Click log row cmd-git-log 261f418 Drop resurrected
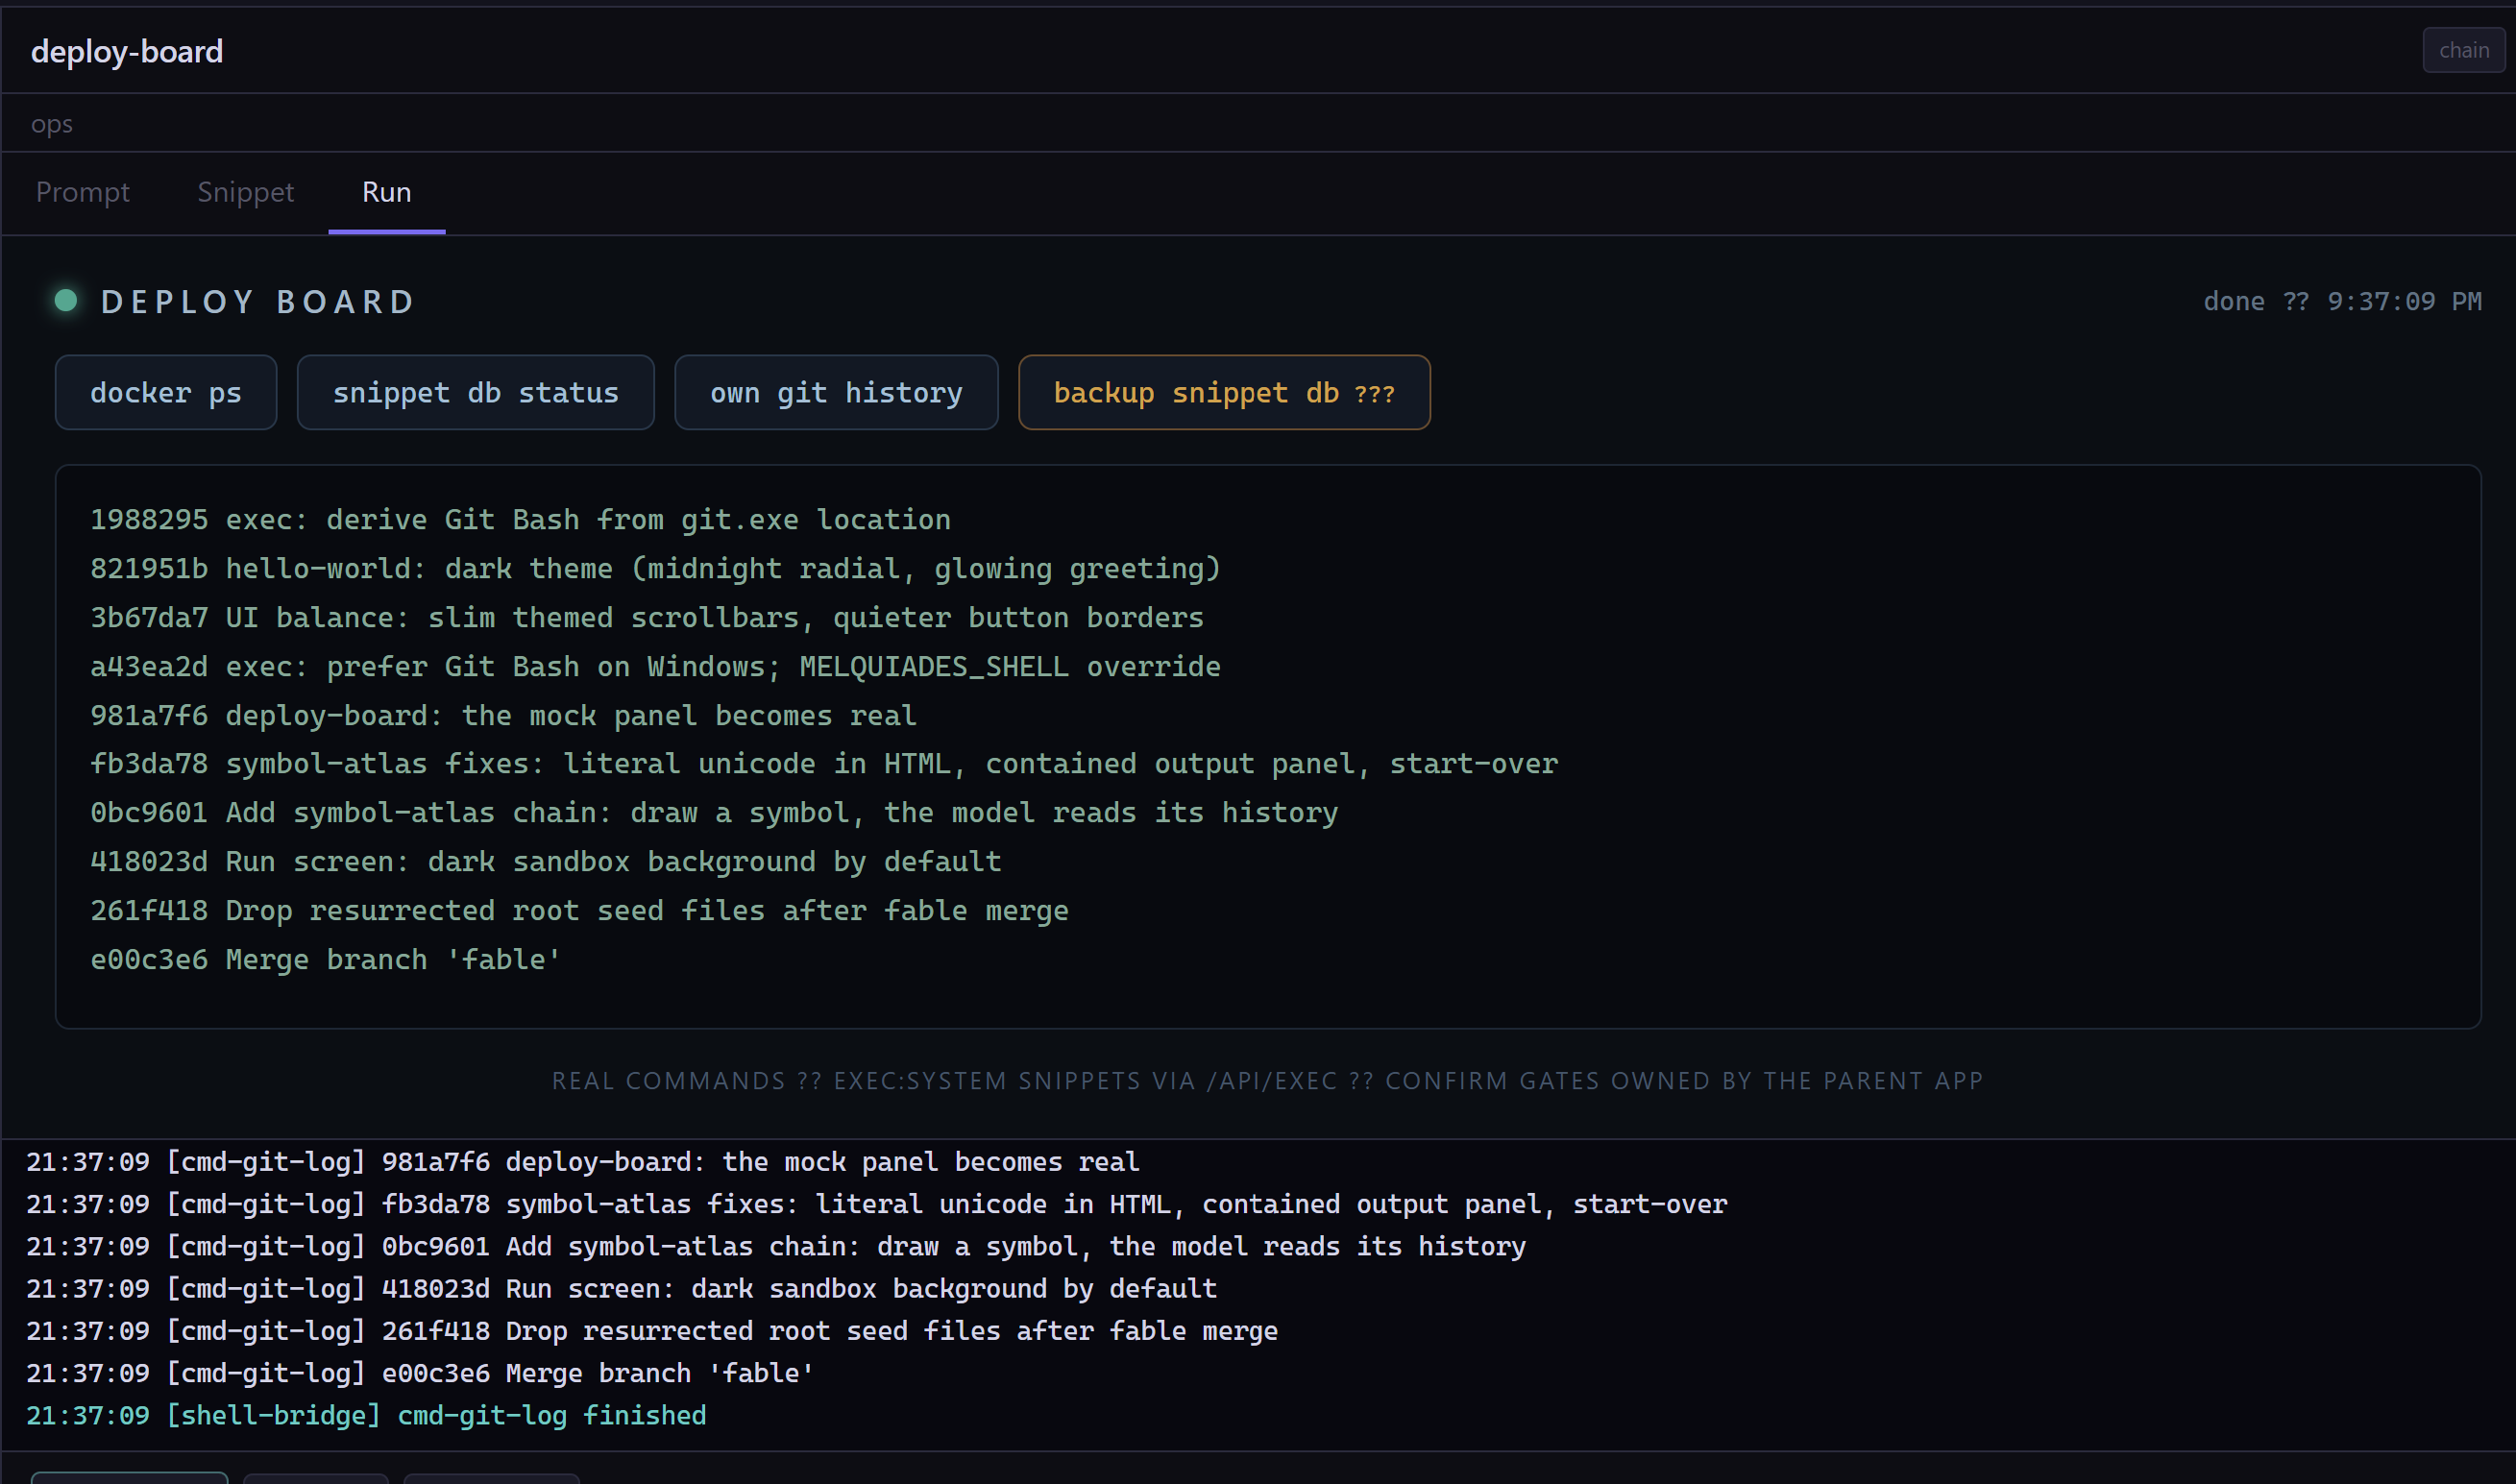This screenshot has width=2516, height=1484. pos(652,1331)
